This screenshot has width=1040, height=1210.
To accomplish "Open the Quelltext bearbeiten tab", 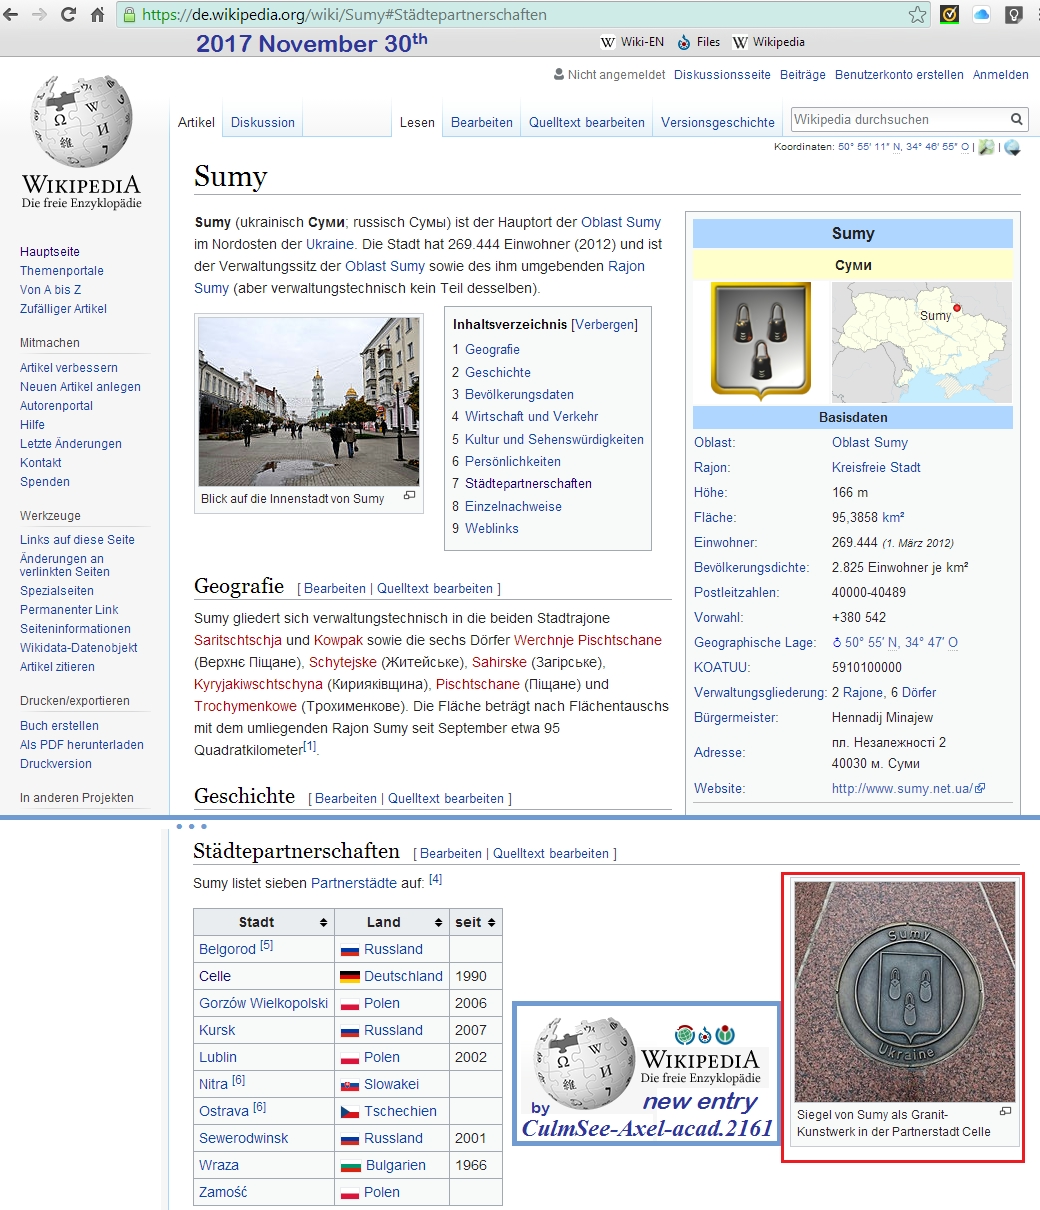I will point(586,122).
